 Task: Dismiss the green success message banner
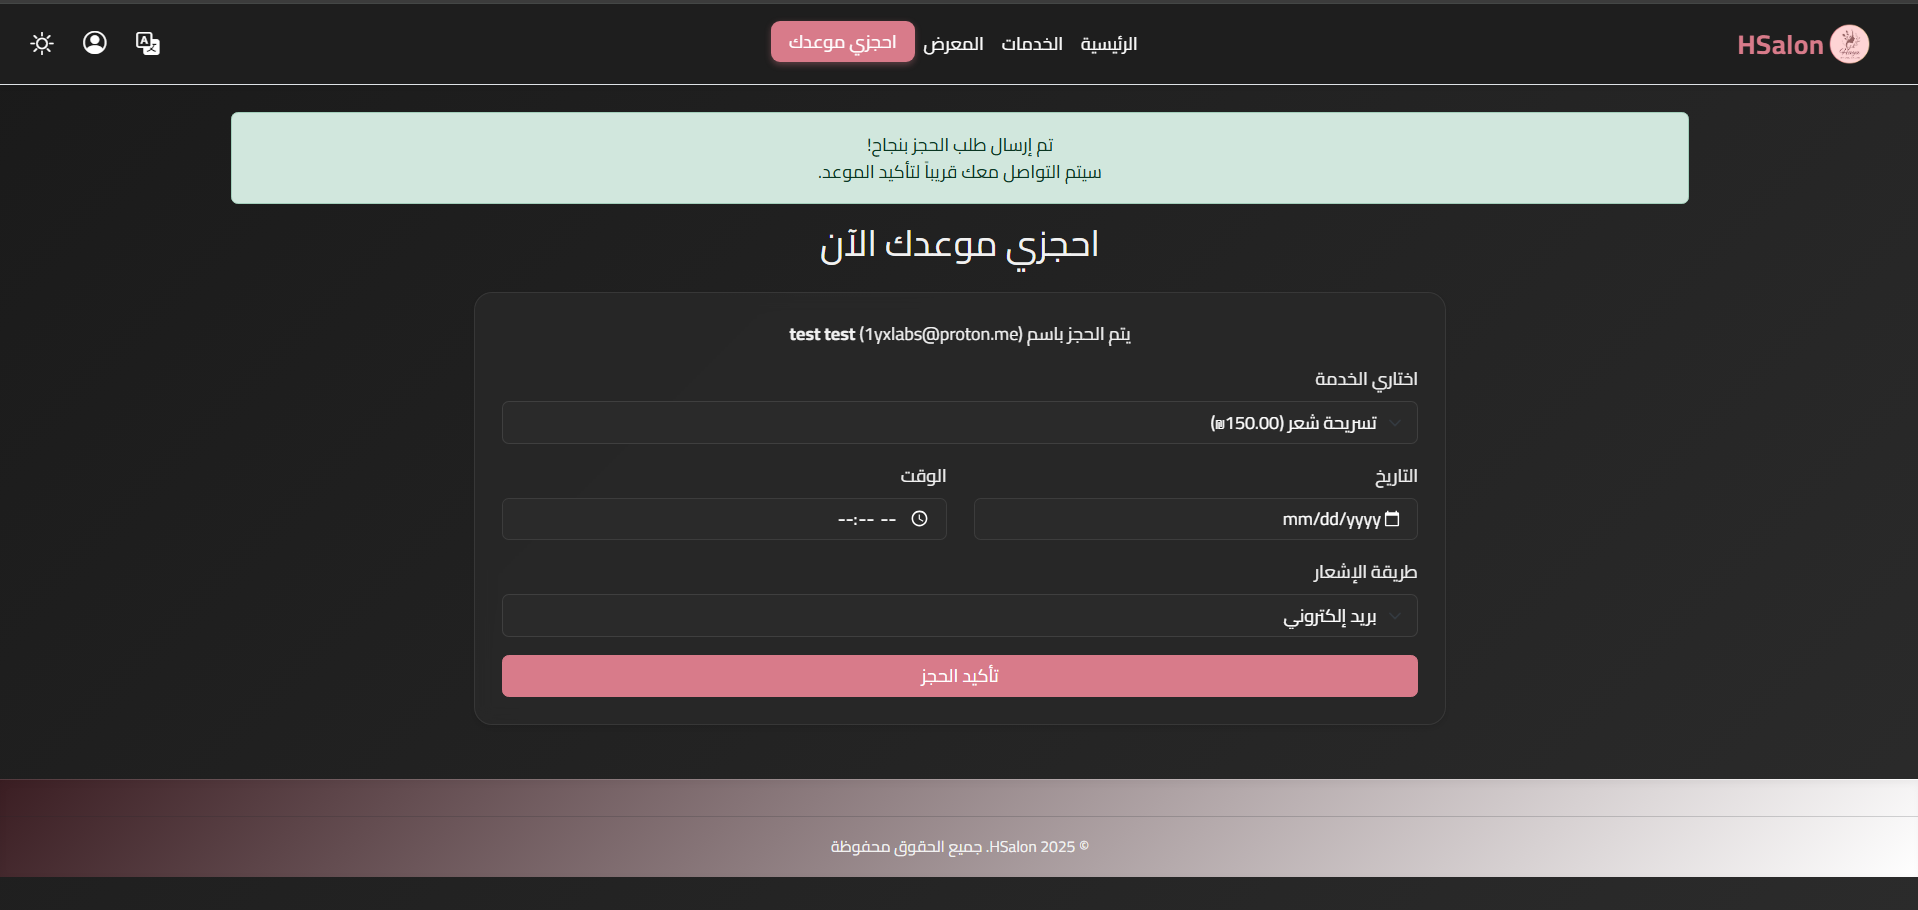tap(958, 157)
